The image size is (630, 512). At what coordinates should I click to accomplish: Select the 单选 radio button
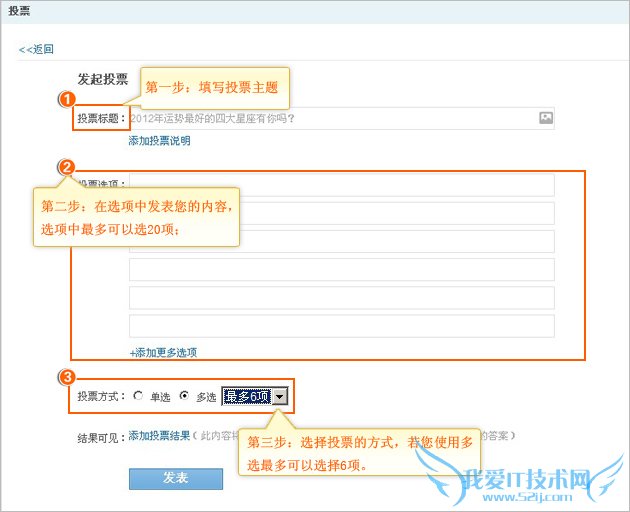tap(138, 396)
